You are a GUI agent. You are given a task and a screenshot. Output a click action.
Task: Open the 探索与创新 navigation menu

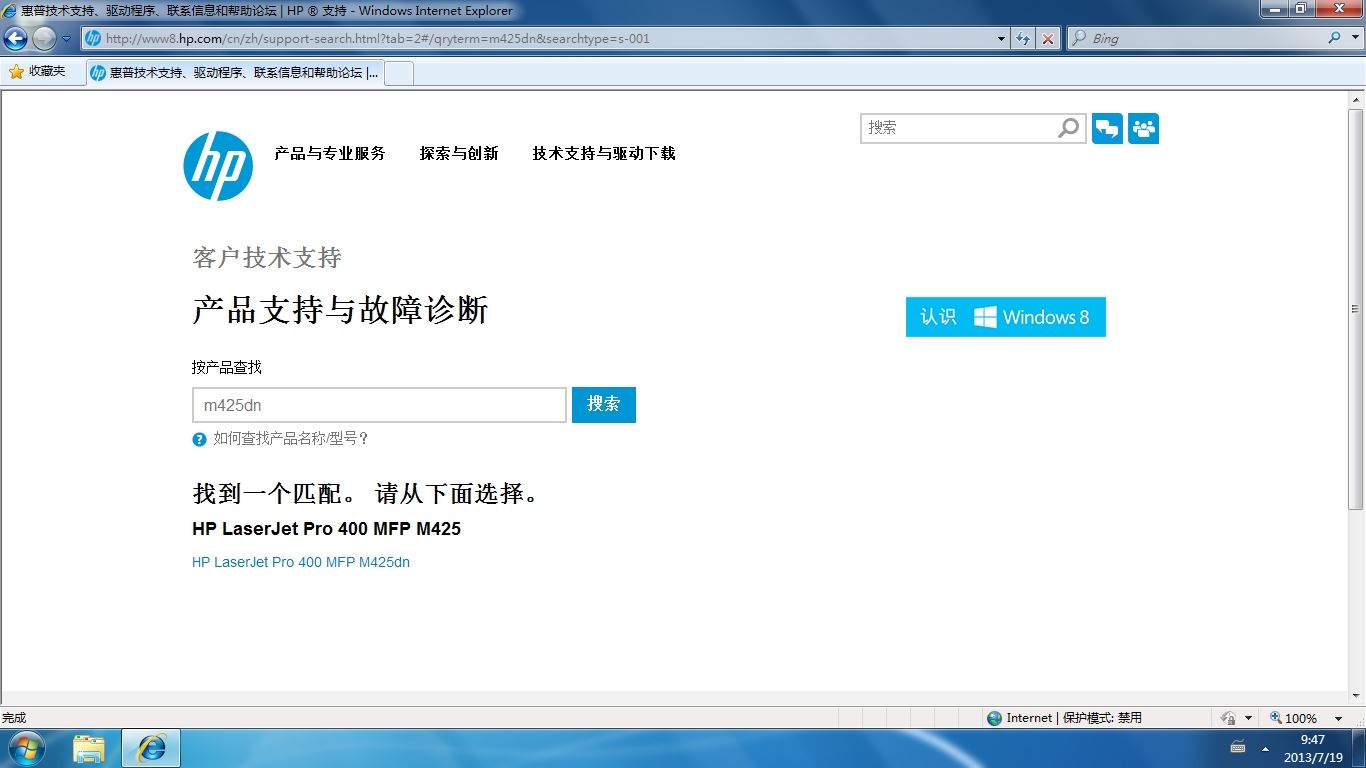[459, 153]
